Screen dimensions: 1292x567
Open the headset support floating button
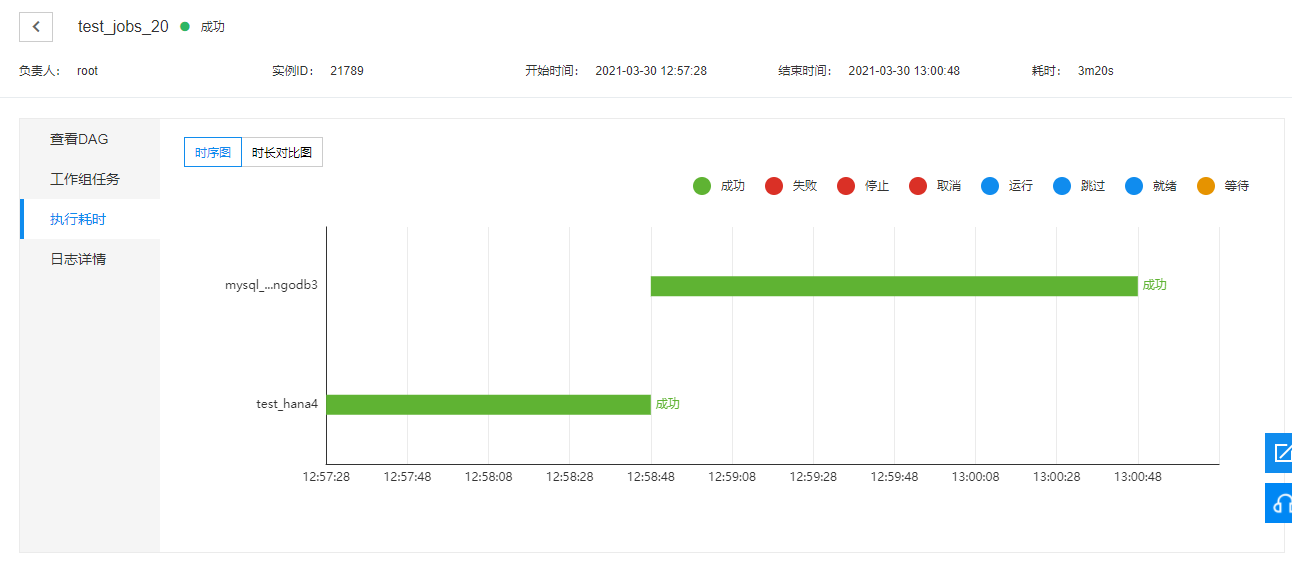tap(1279, 503)
